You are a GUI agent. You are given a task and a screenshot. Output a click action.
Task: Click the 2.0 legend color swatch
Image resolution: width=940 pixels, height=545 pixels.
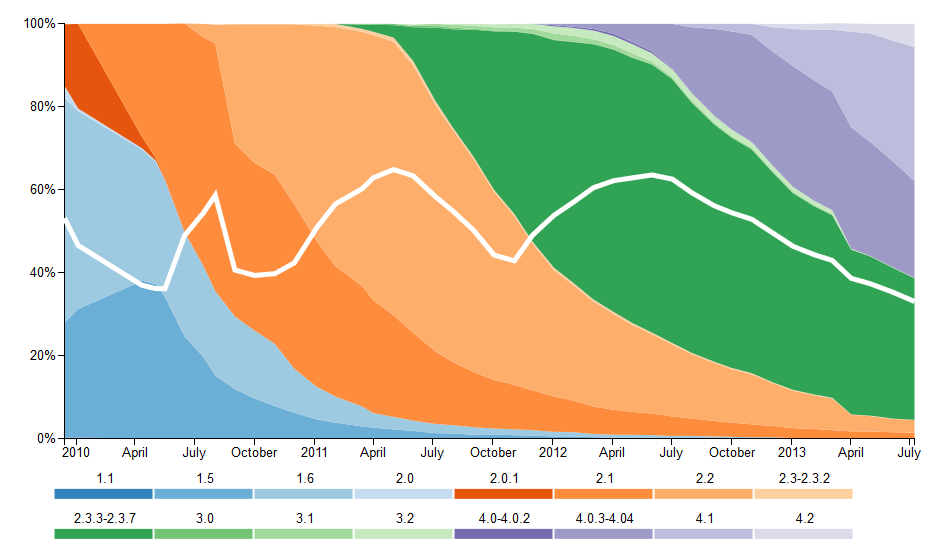coord(403,494)
